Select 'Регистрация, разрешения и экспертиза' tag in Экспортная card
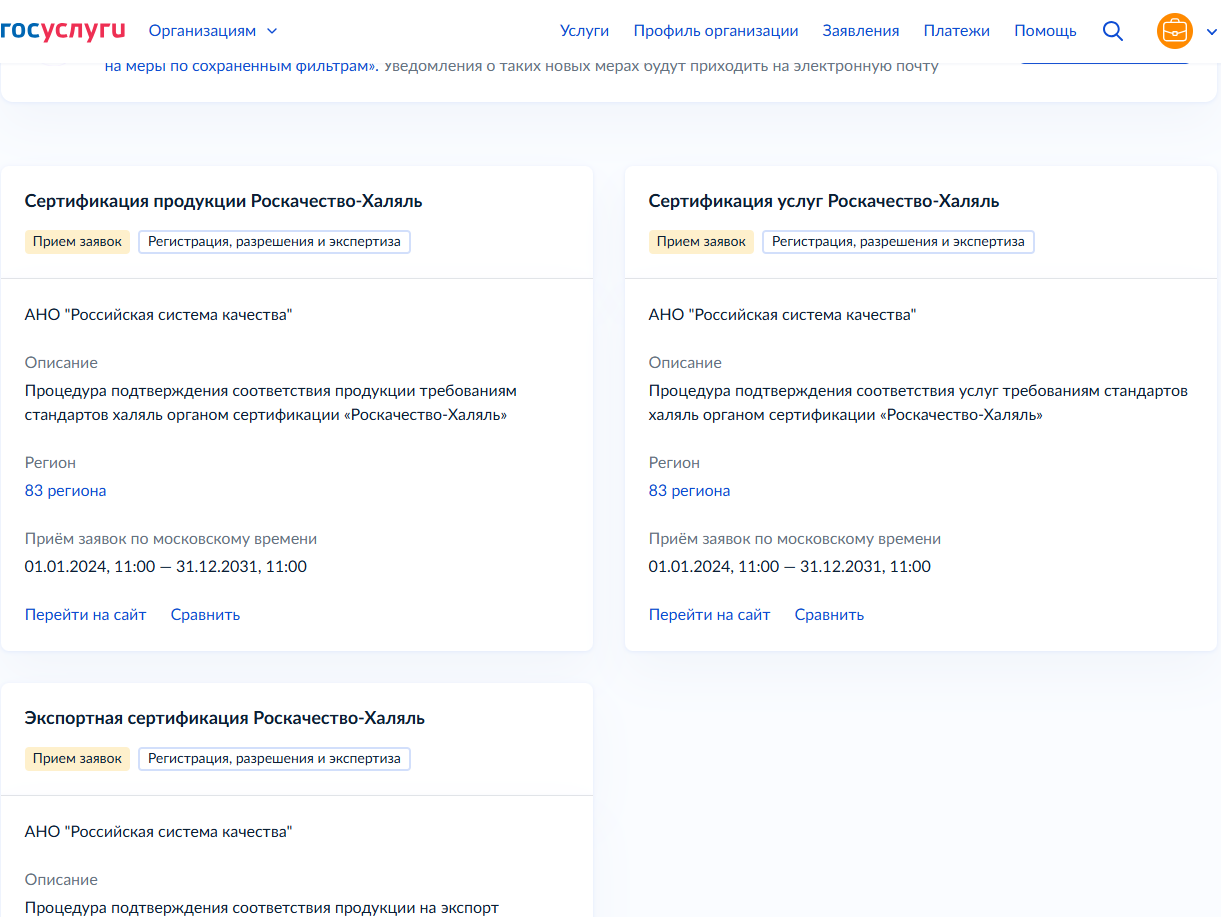 [x=274, y=759]
